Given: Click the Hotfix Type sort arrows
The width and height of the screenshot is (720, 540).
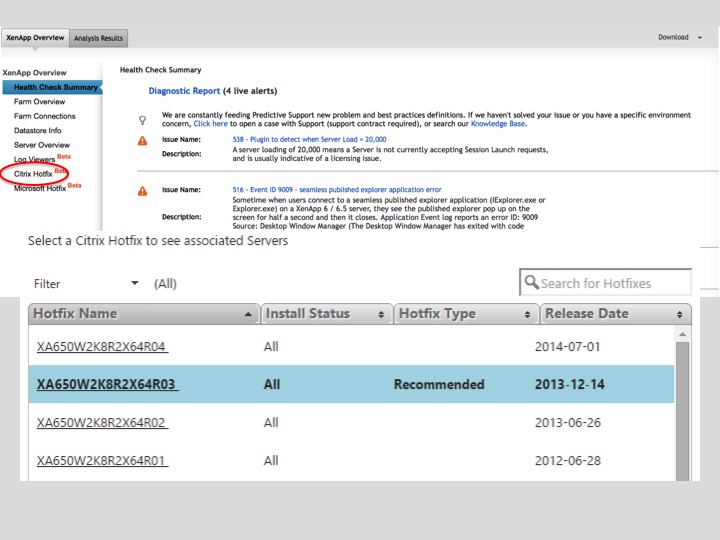Looking at the screenshot, I should [x=527, y=315].
